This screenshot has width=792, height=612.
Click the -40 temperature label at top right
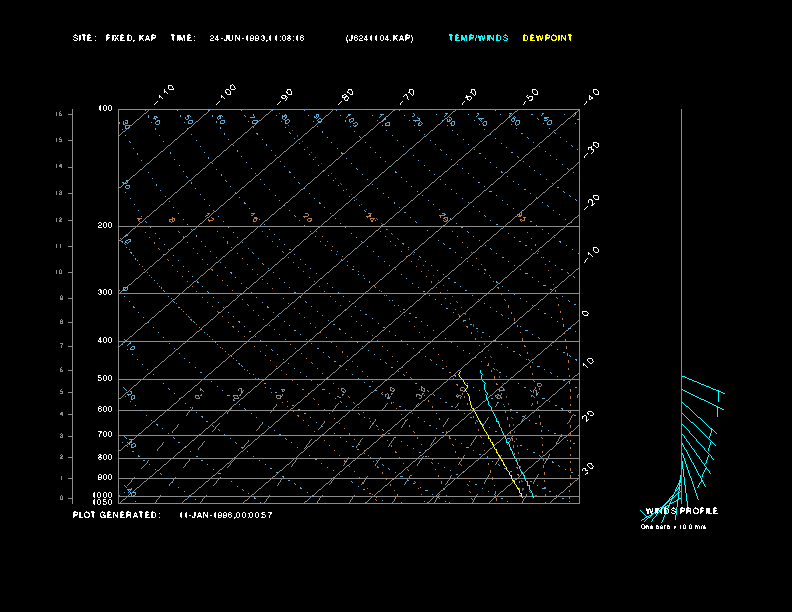pyautogui.click(x=590, y=95)
